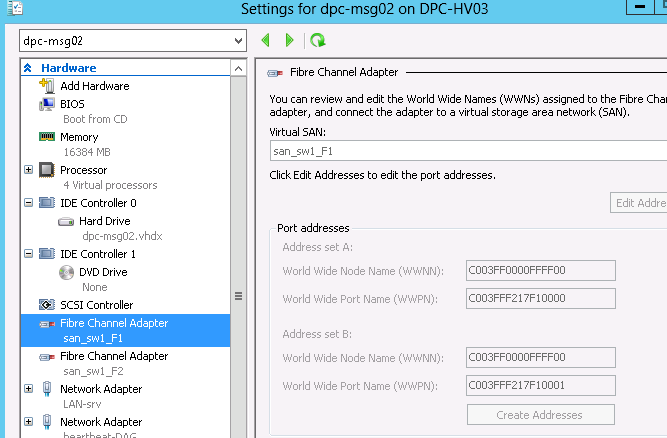Select the san_sw1_F2 text under Fibre Channel Adapter
Viewport: 667px width, 438px height.
[x=93, y=371]
